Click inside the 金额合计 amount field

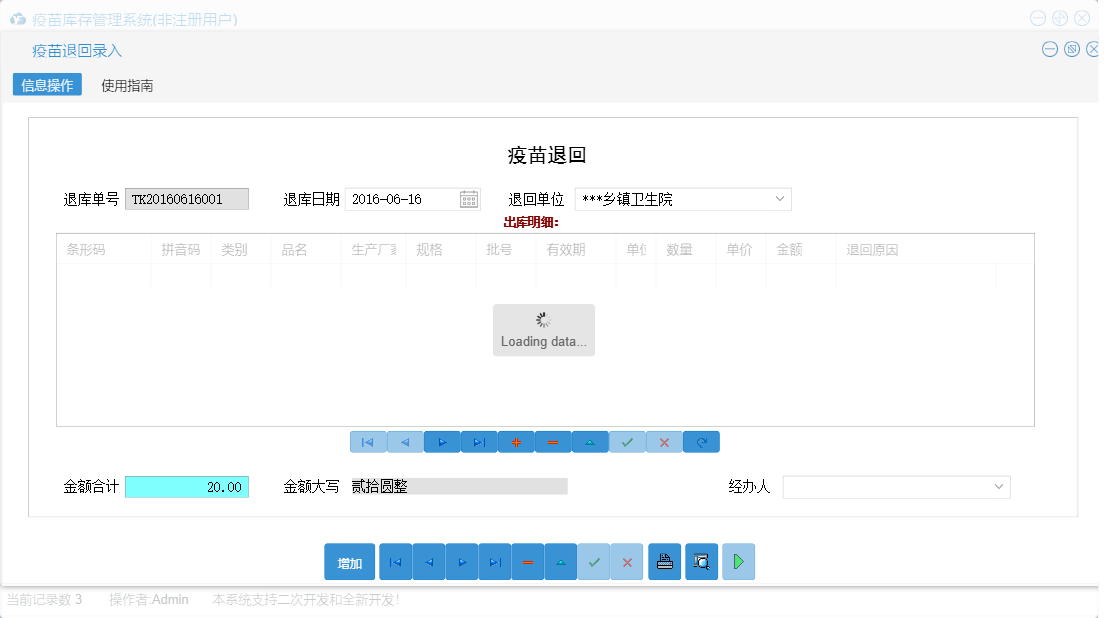(x=185, y=487)
